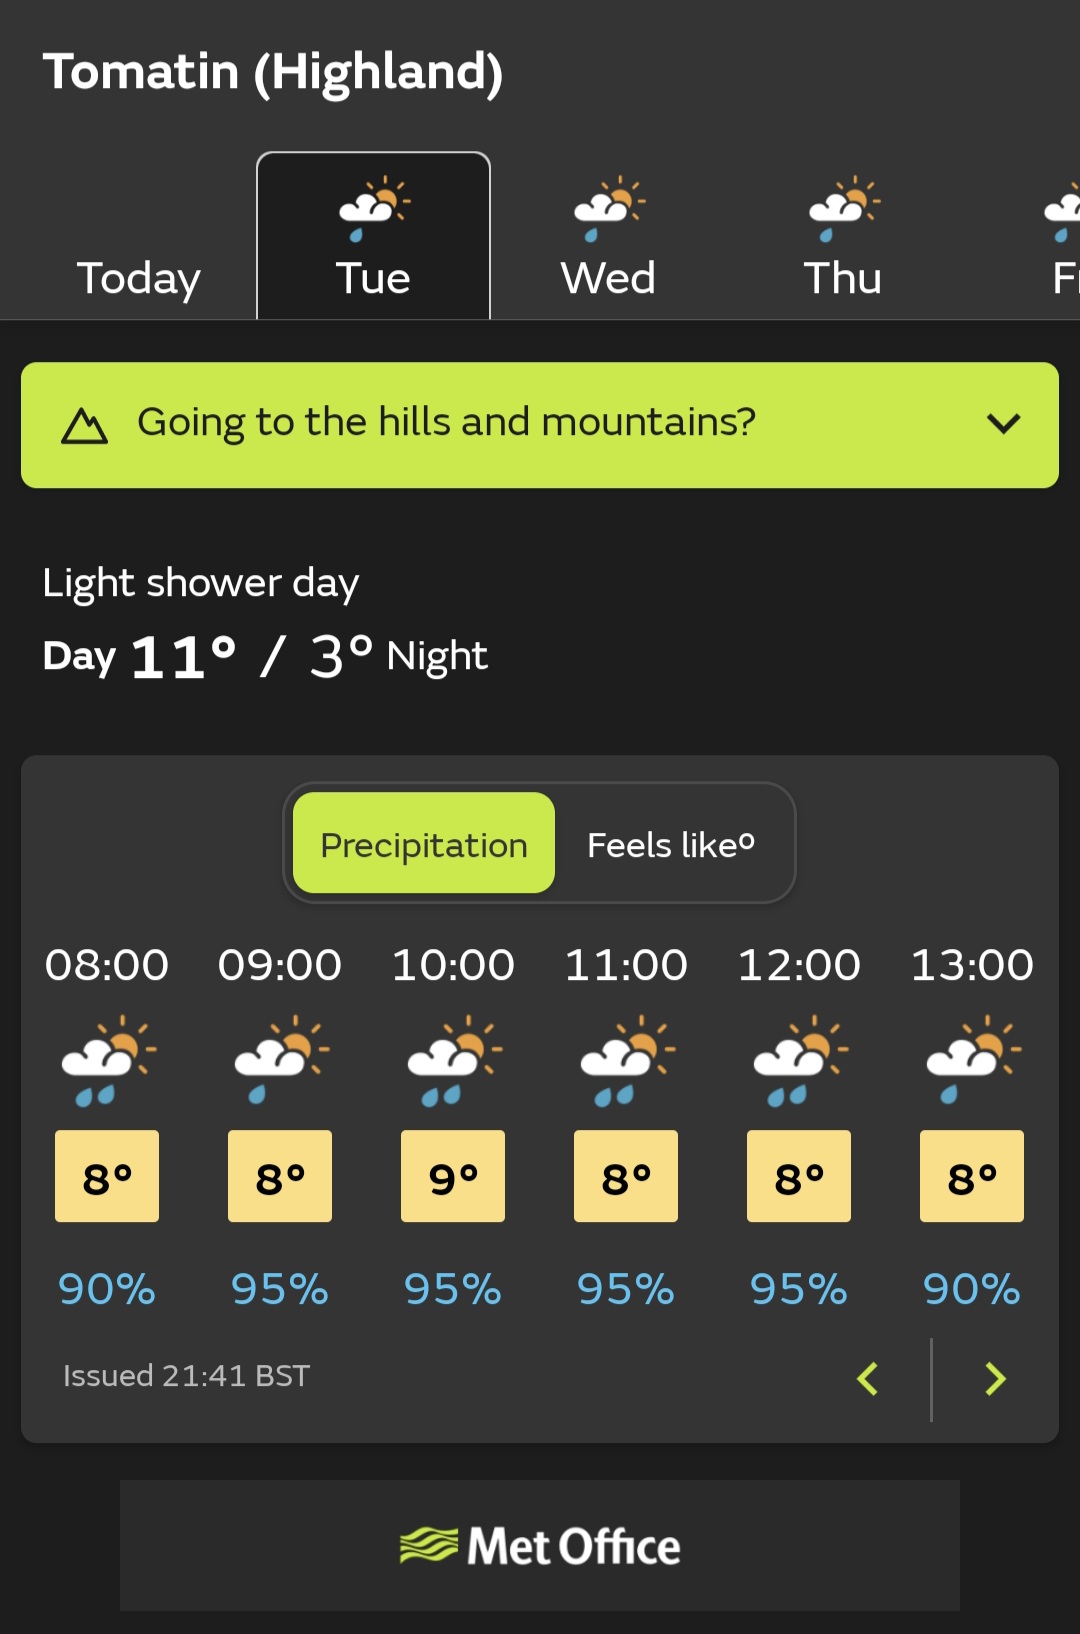Show later hours with right arrow

point(995,1379)
